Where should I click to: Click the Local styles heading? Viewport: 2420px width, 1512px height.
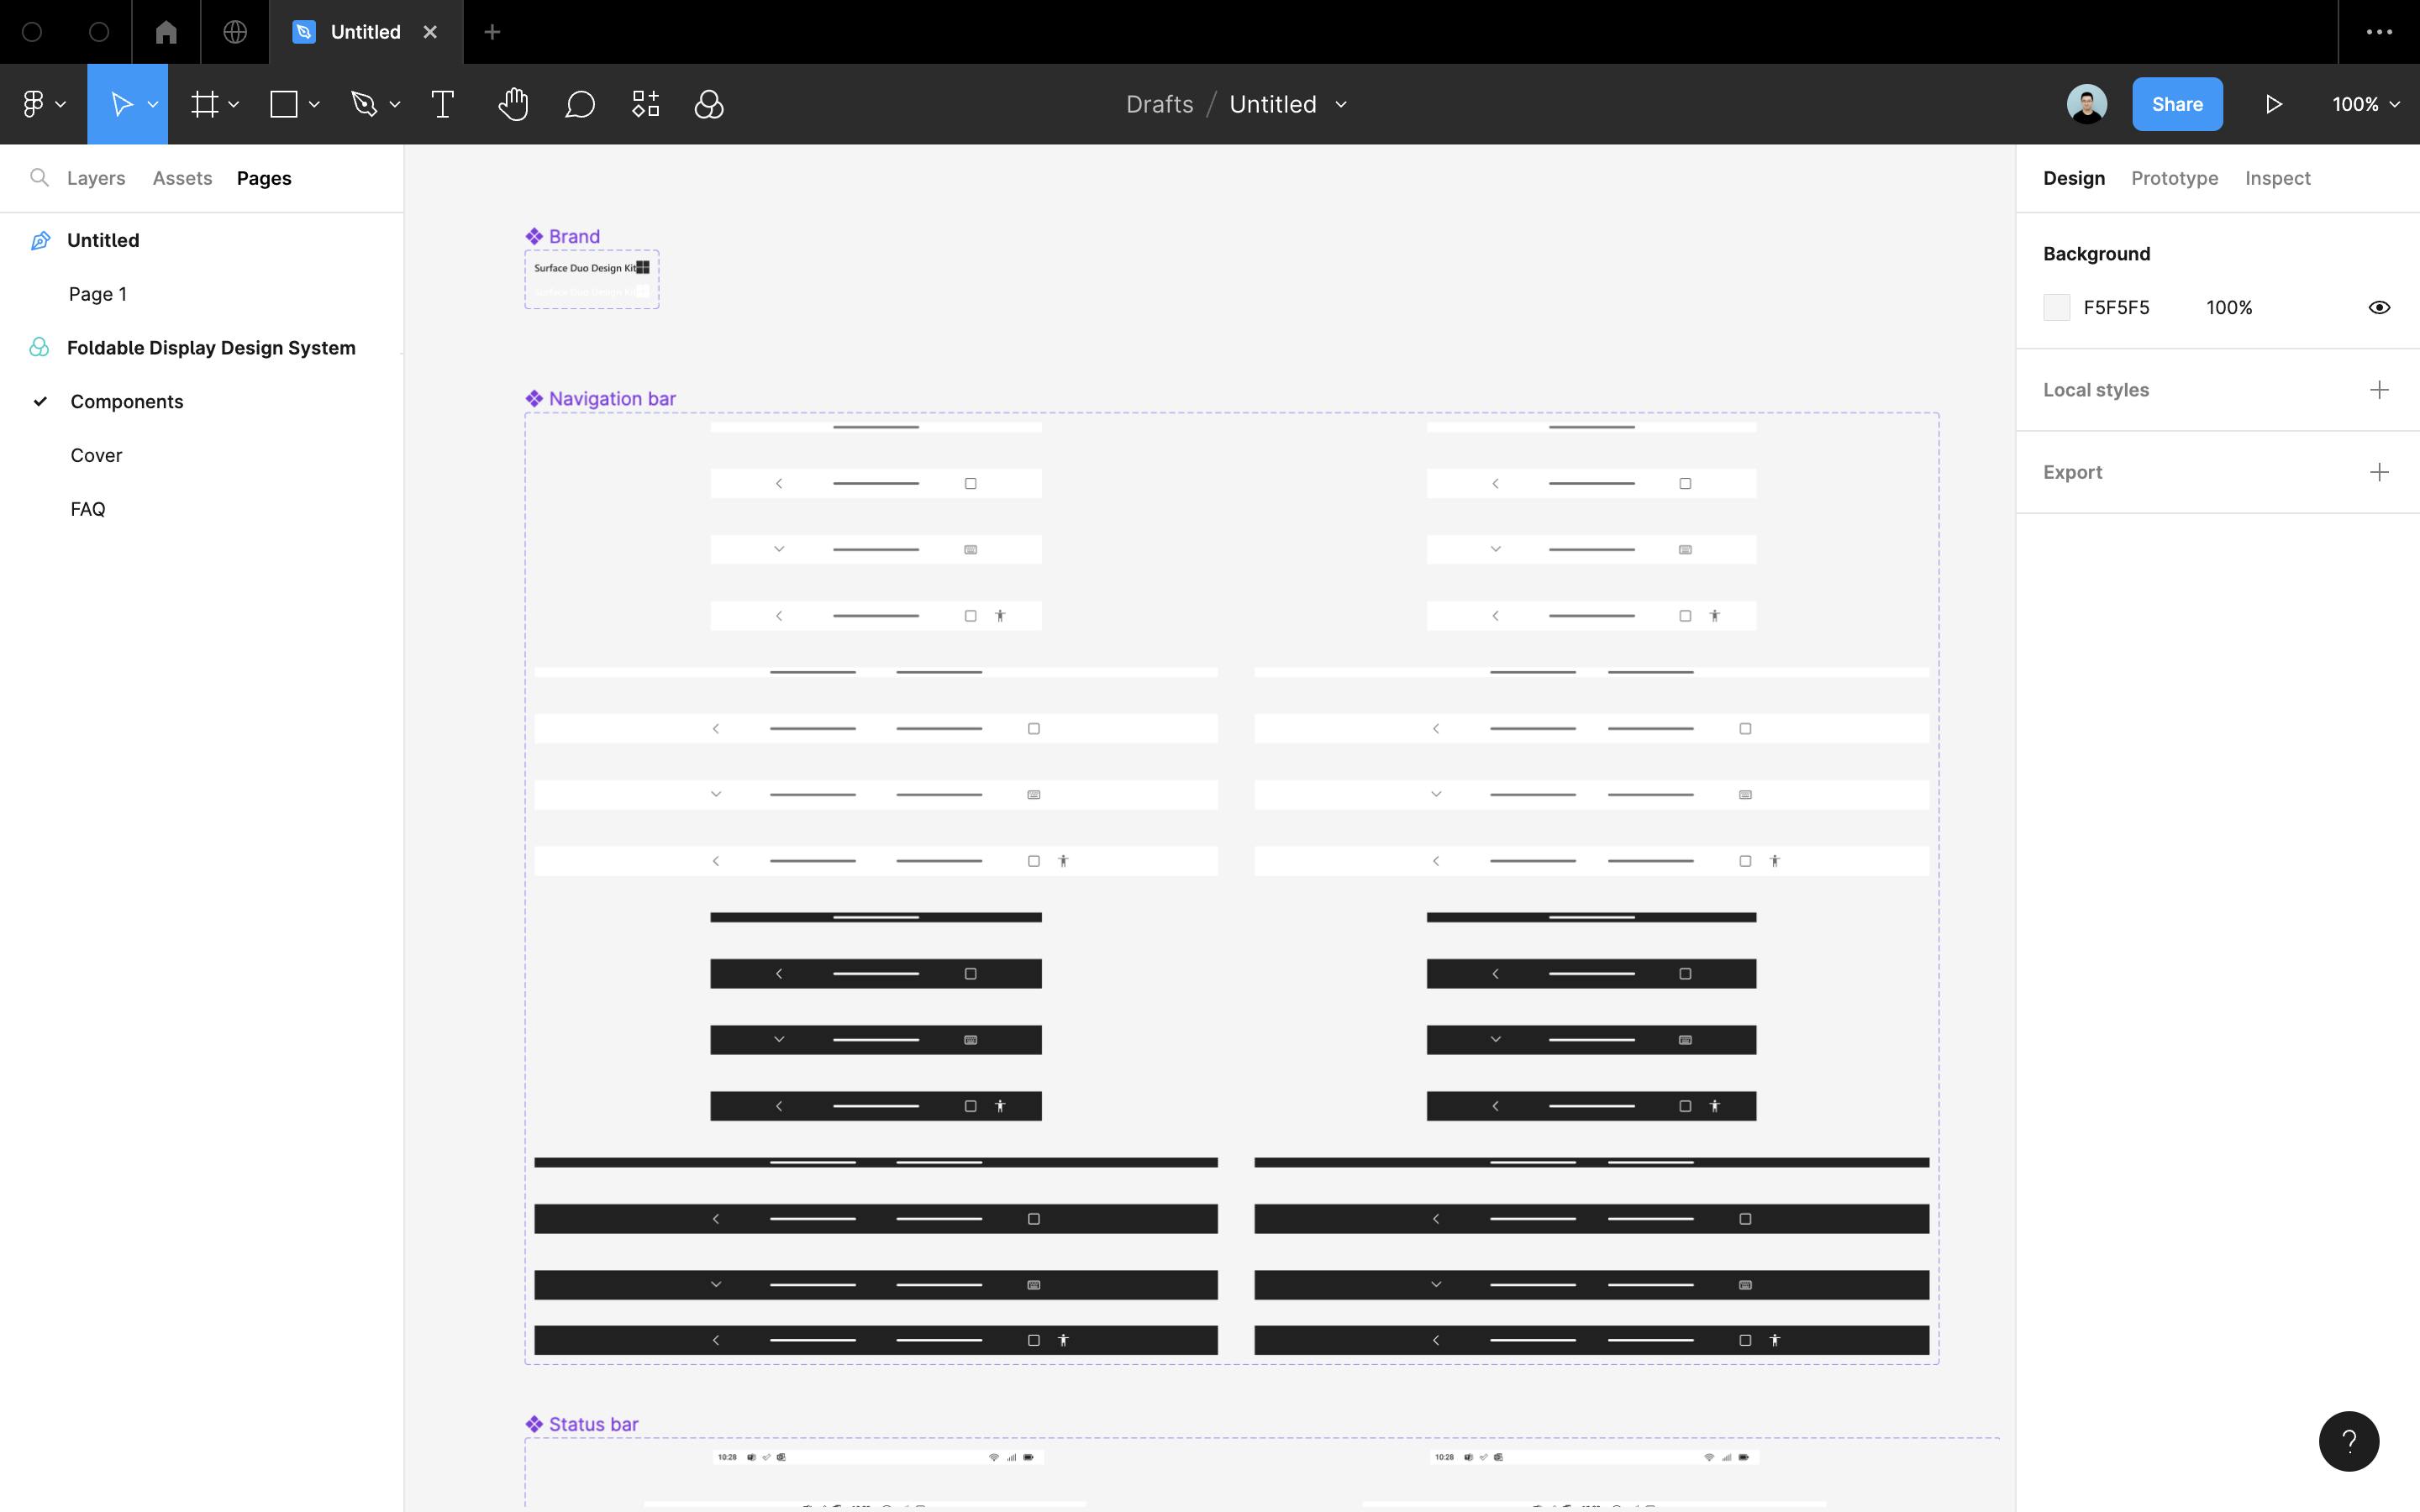coord(2096,390)
